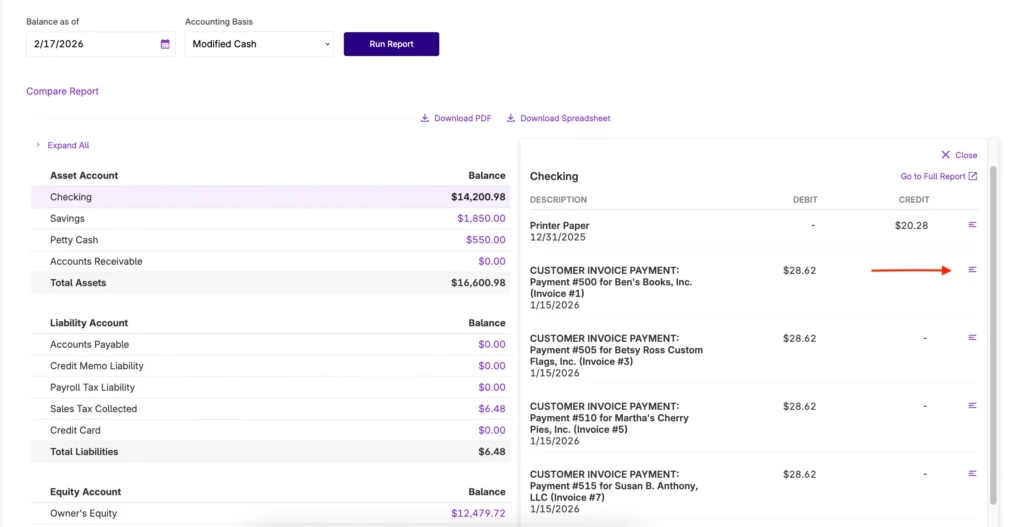This screenshot has width=1024, height=527.
Task: Click the Owner's Equity balance amount
Action: pyautogui.click(x=478, y=513)
